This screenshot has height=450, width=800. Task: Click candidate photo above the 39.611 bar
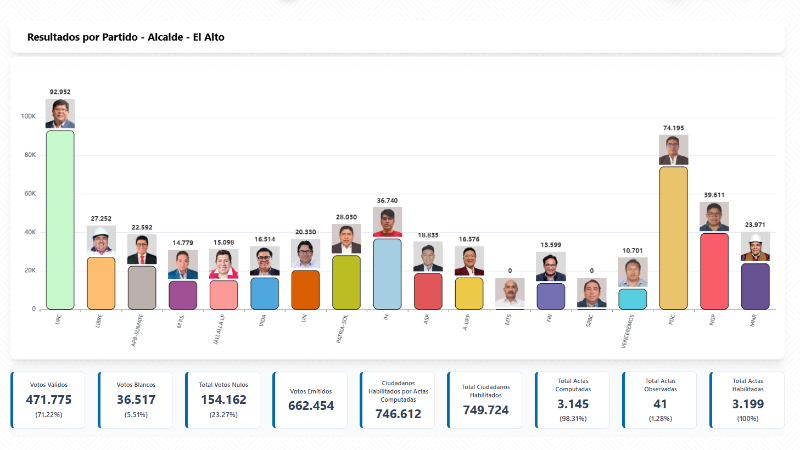pos(714,217)
